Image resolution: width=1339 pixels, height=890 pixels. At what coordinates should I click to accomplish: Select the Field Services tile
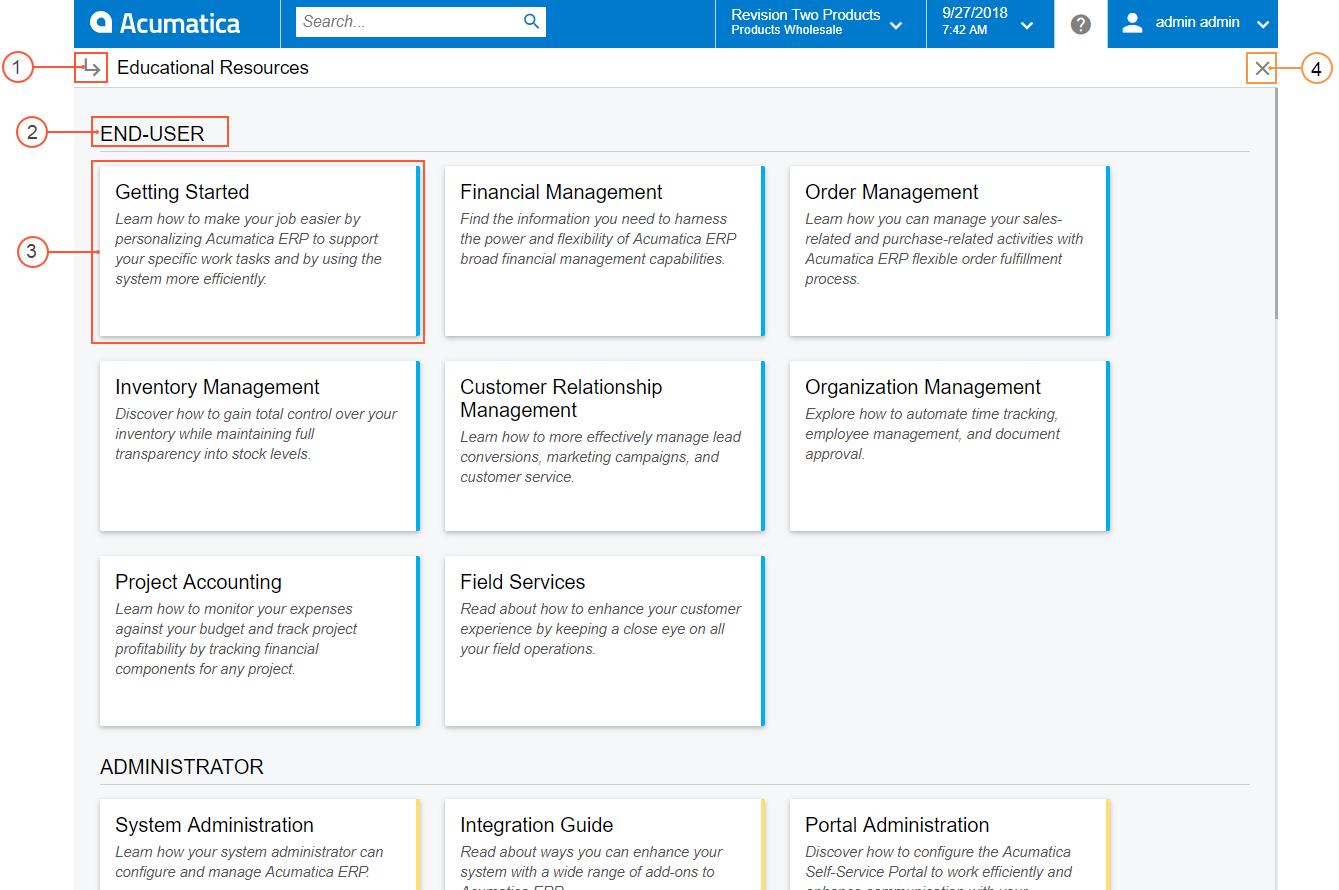[x=603, y=641]
